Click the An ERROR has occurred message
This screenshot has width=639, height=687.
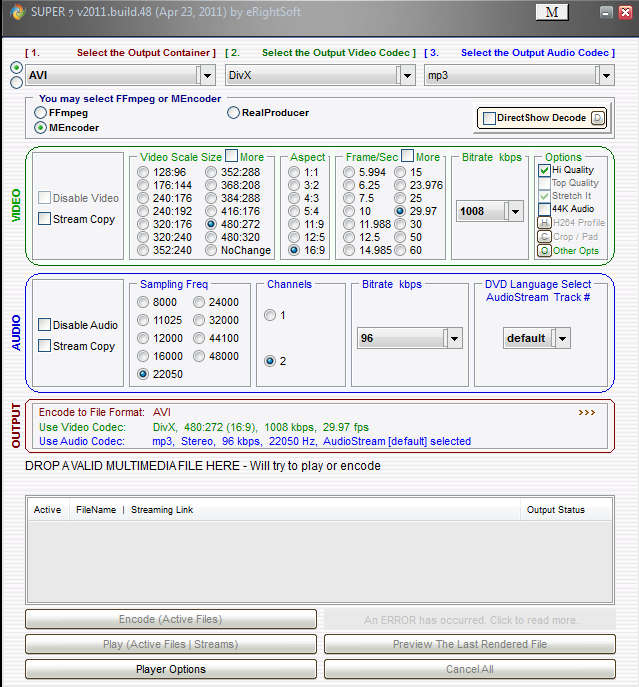click(470, 620)
